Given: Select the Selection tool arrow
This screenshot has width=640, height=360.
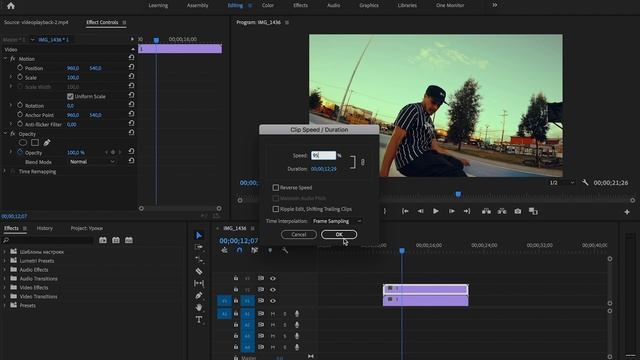Looking at the screenshot, I should coord(199,235).
